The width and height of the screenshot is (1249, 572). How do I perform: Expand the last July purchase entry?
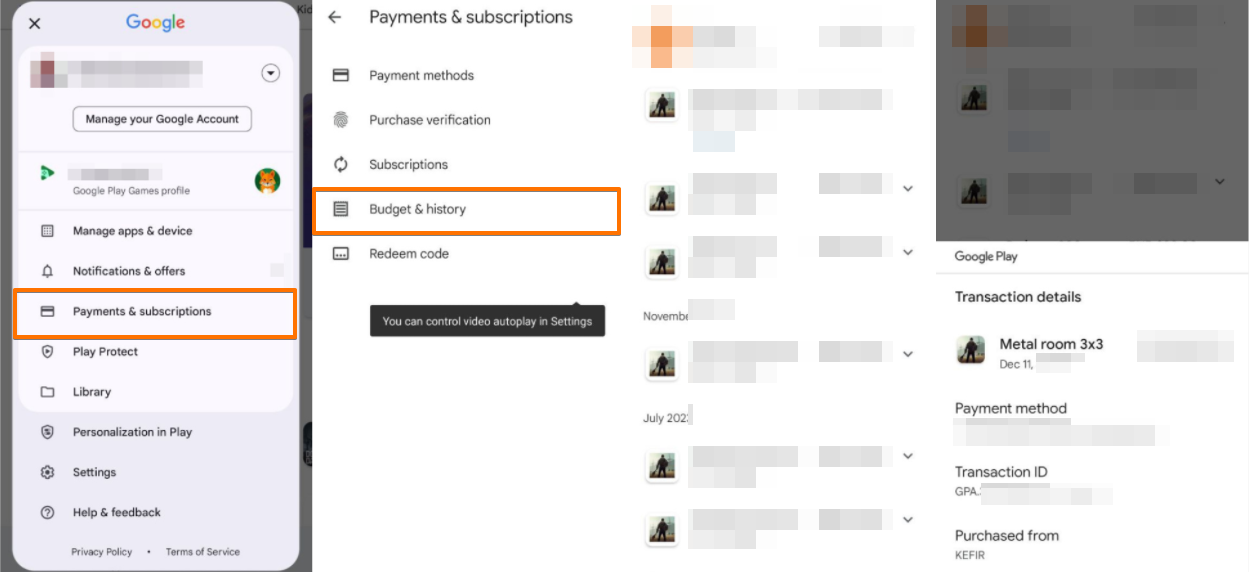(908, 519)
